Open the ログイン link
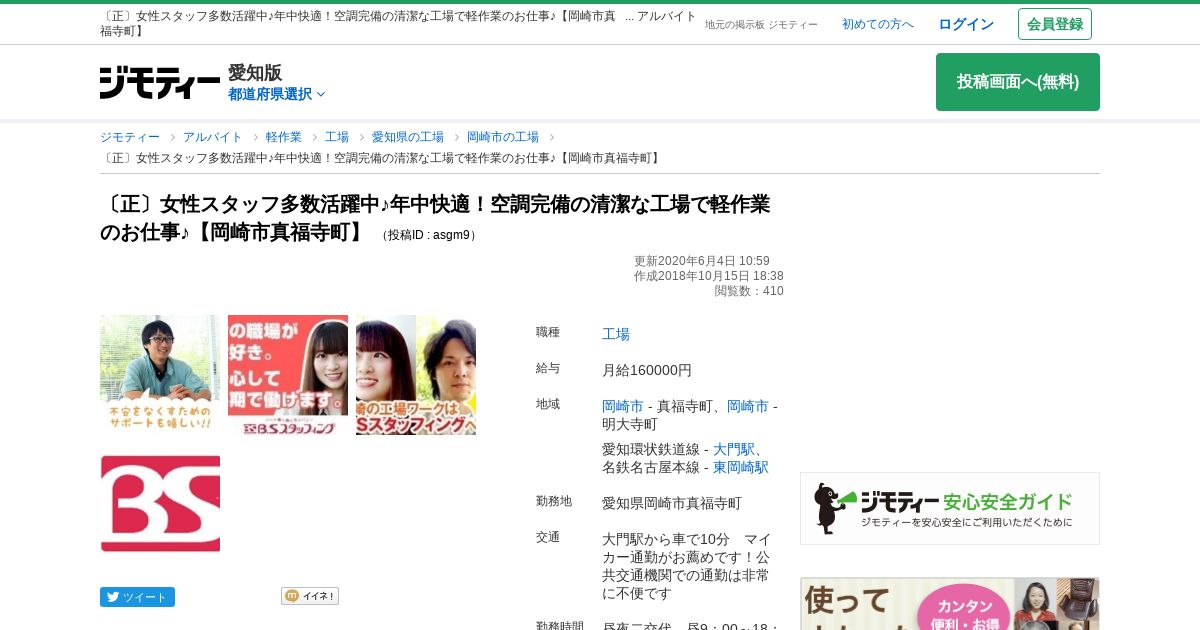Image resolution: width=1200 pixels, height=630 pixels. tap(966, 24)
